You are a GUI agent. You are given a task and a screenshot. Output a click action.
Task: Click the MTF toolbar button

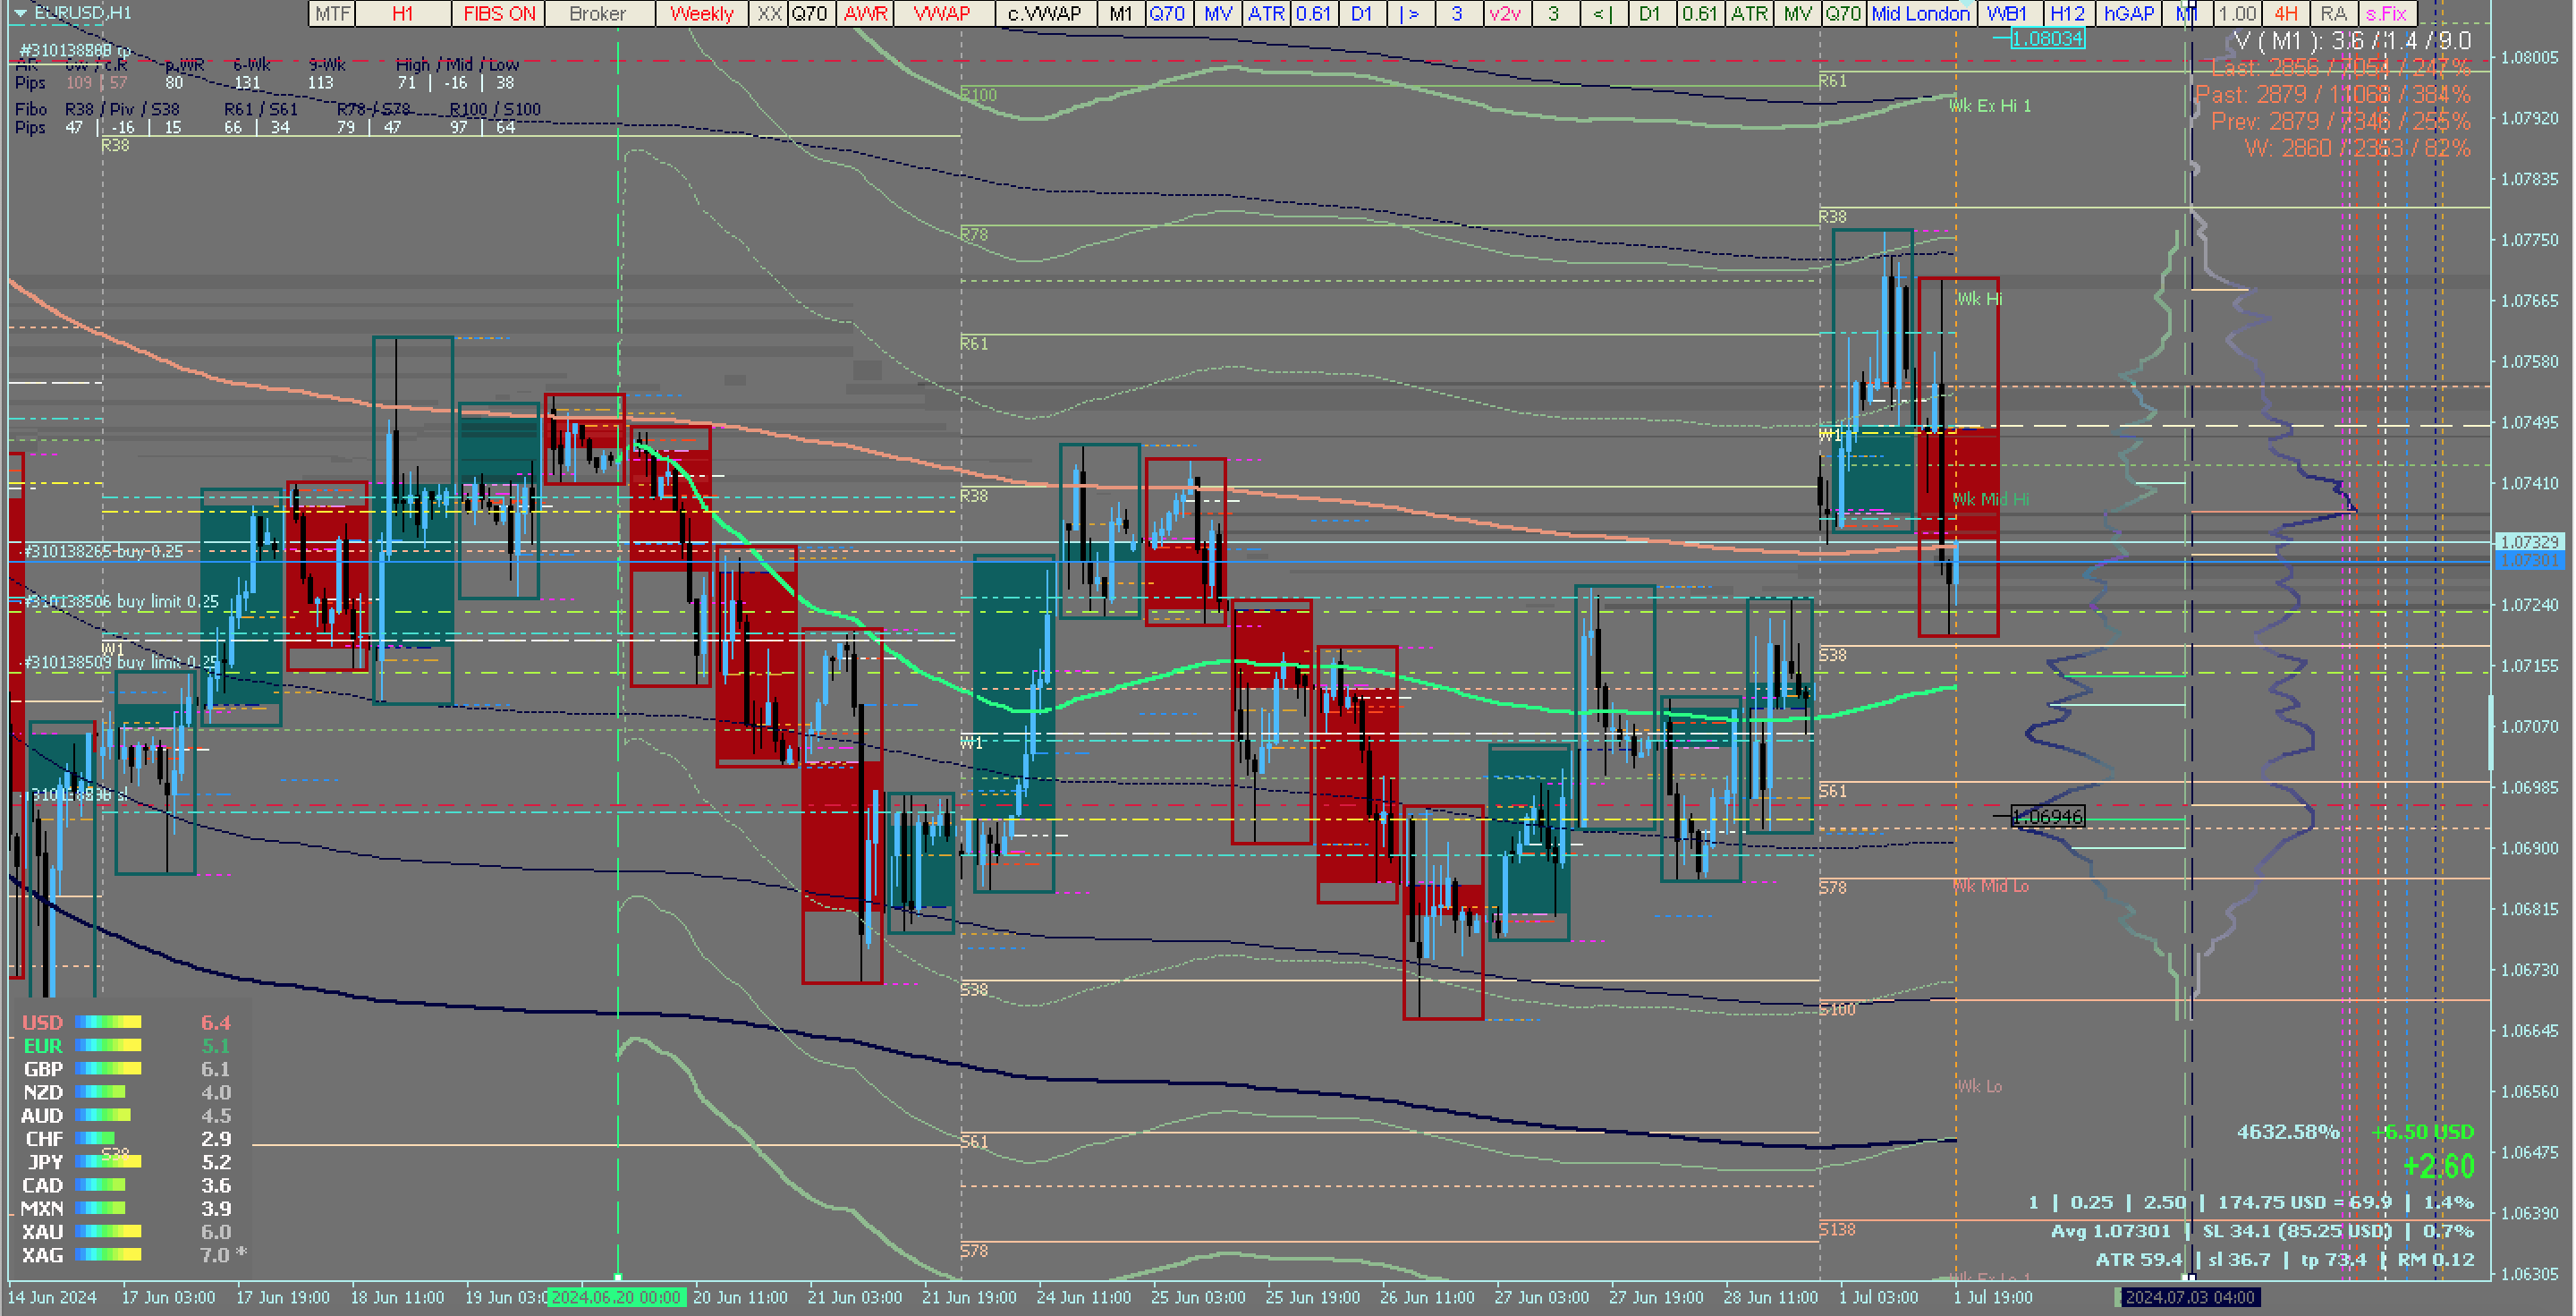(332, 13)
